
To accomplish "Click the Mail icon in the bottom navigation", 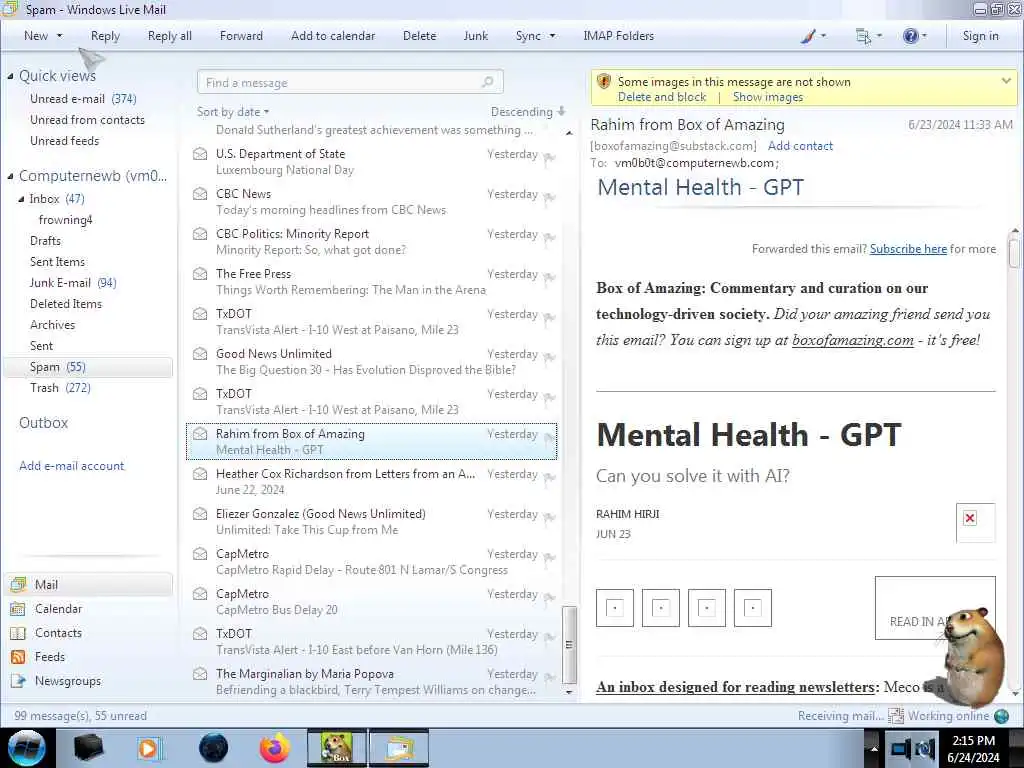I will coord(18,584).
